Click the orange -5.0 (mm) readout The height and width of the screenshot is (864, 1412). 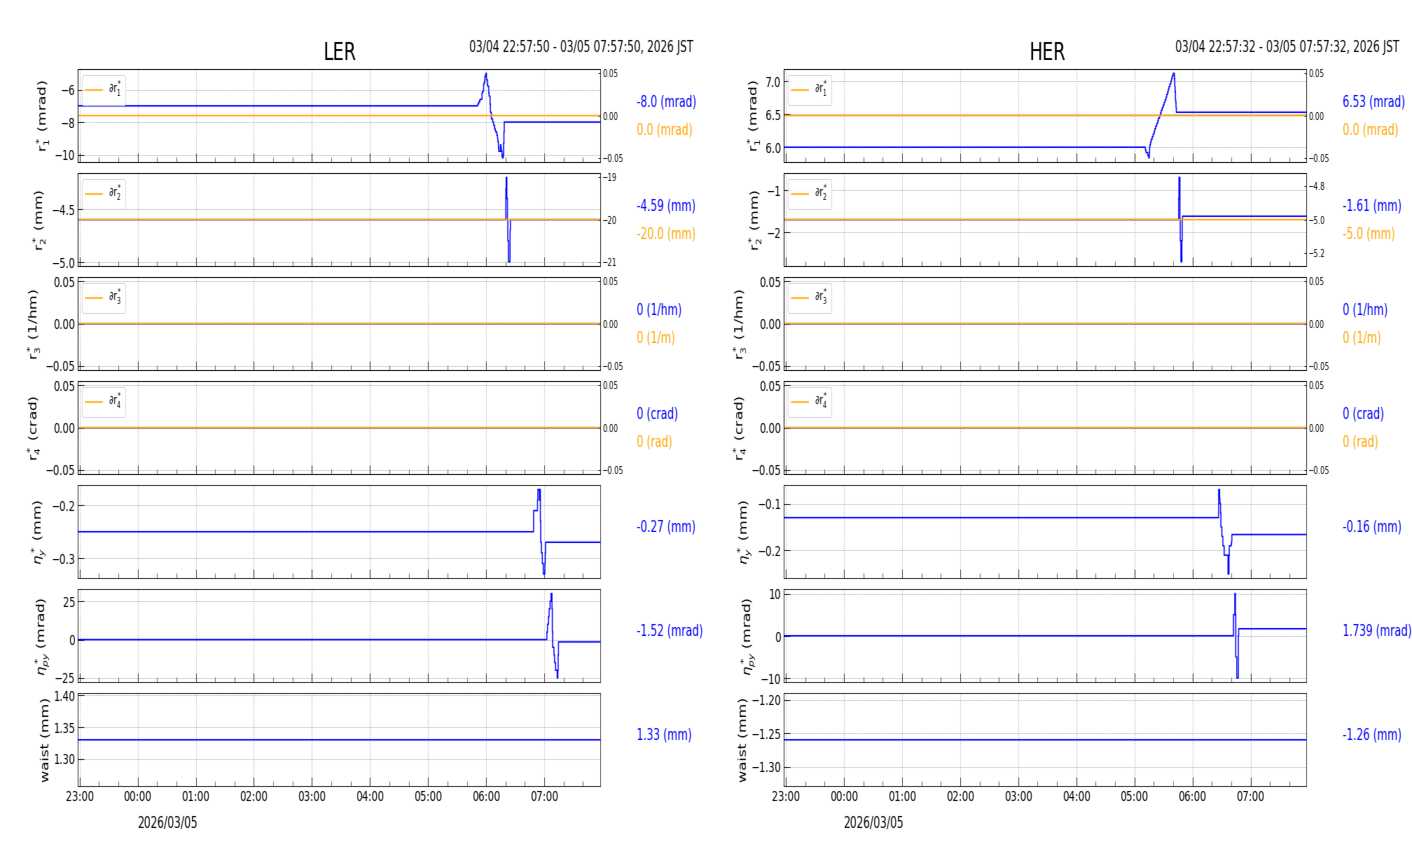(1368, 234)
